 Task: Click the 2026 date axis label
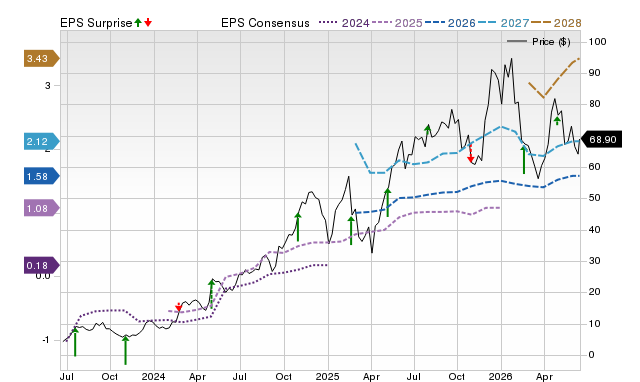coord(500,376)
